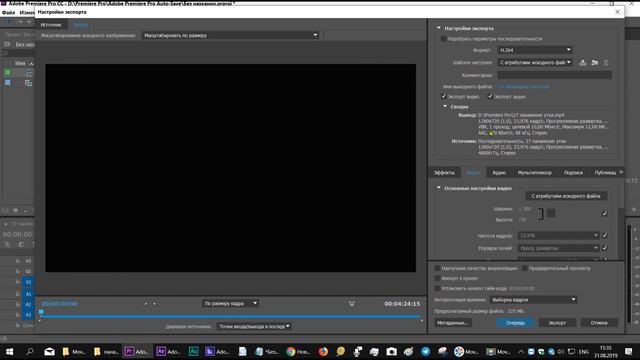Open the Format H.264 dropdown
Screen dimensions: 640x360
point(535,50)
